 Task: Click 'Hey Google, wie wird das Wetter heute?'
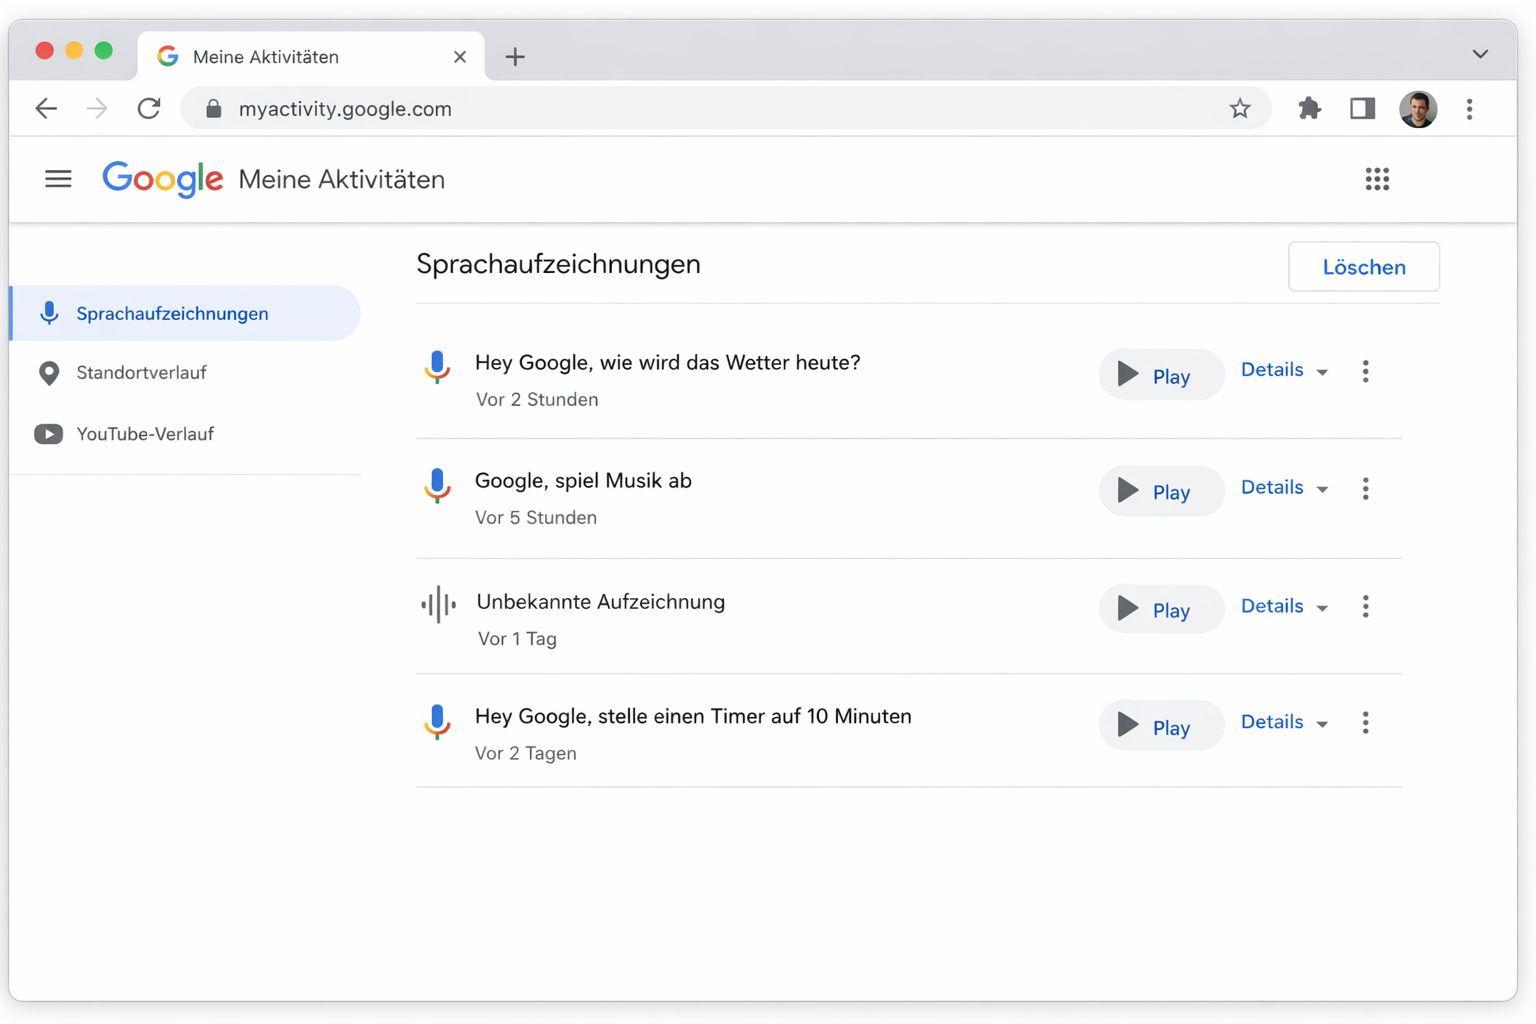667,363
